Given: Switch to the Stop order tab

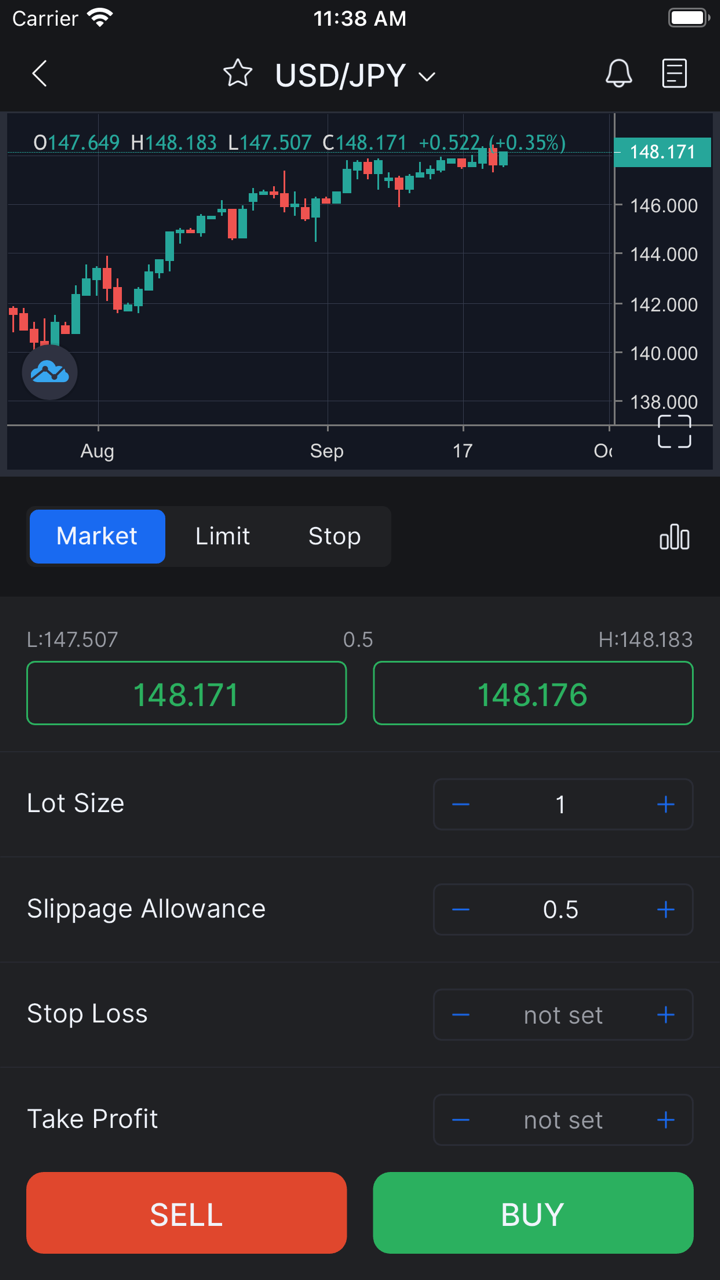Looking at the screenshot, I should 334,537.
